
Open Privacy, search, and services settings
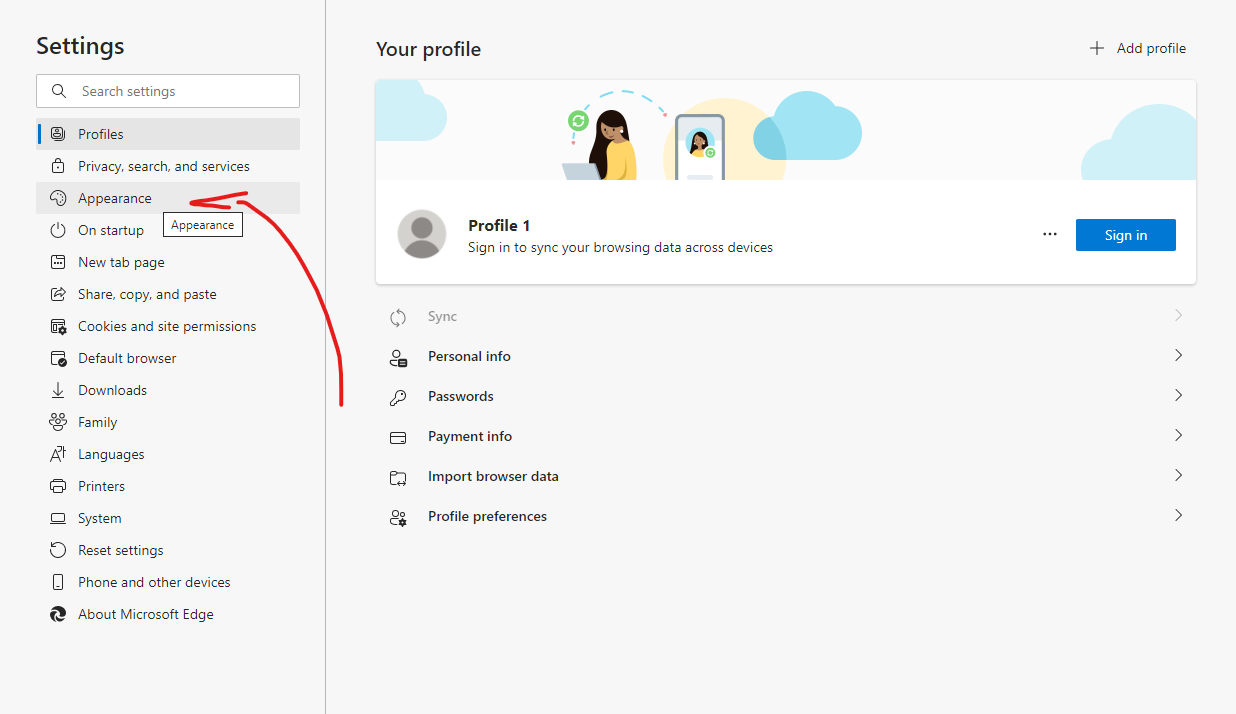click(x=163, y=166)
